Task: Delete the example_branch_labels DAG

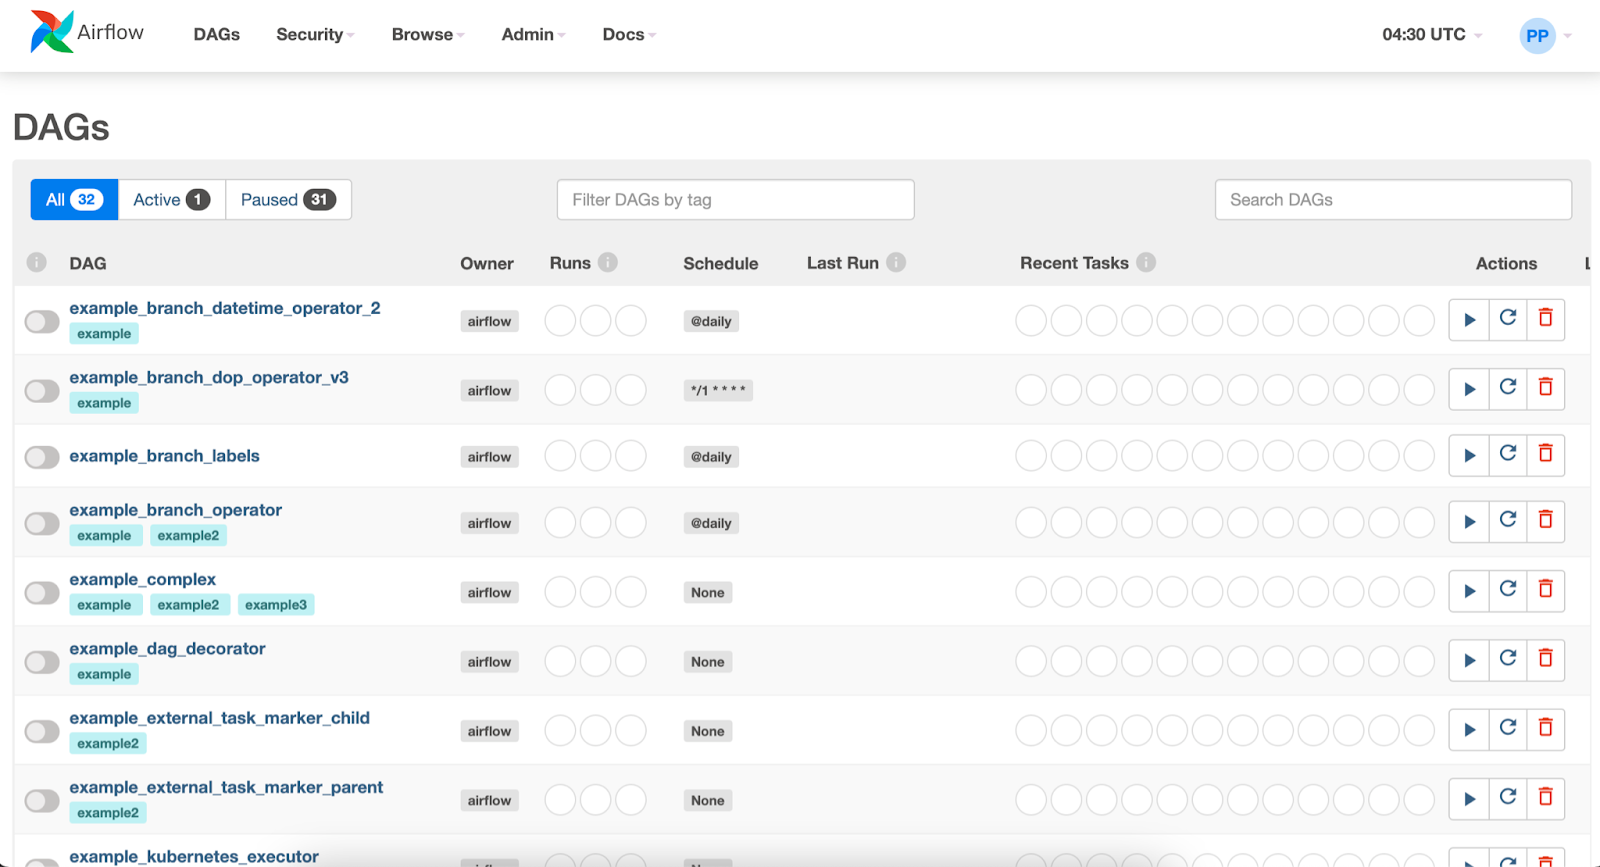Action: 1545,455
